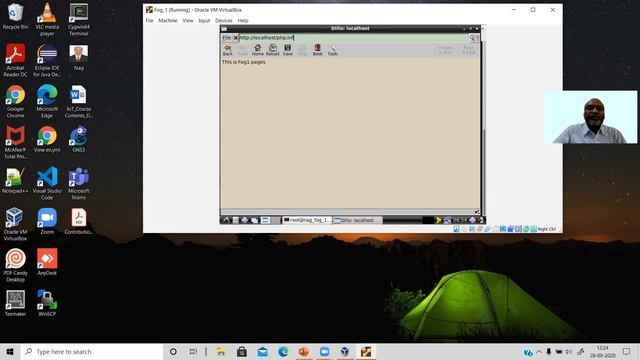
Task: Open the Tools menu in Dillo toolbar
Action: pos(333,50)
